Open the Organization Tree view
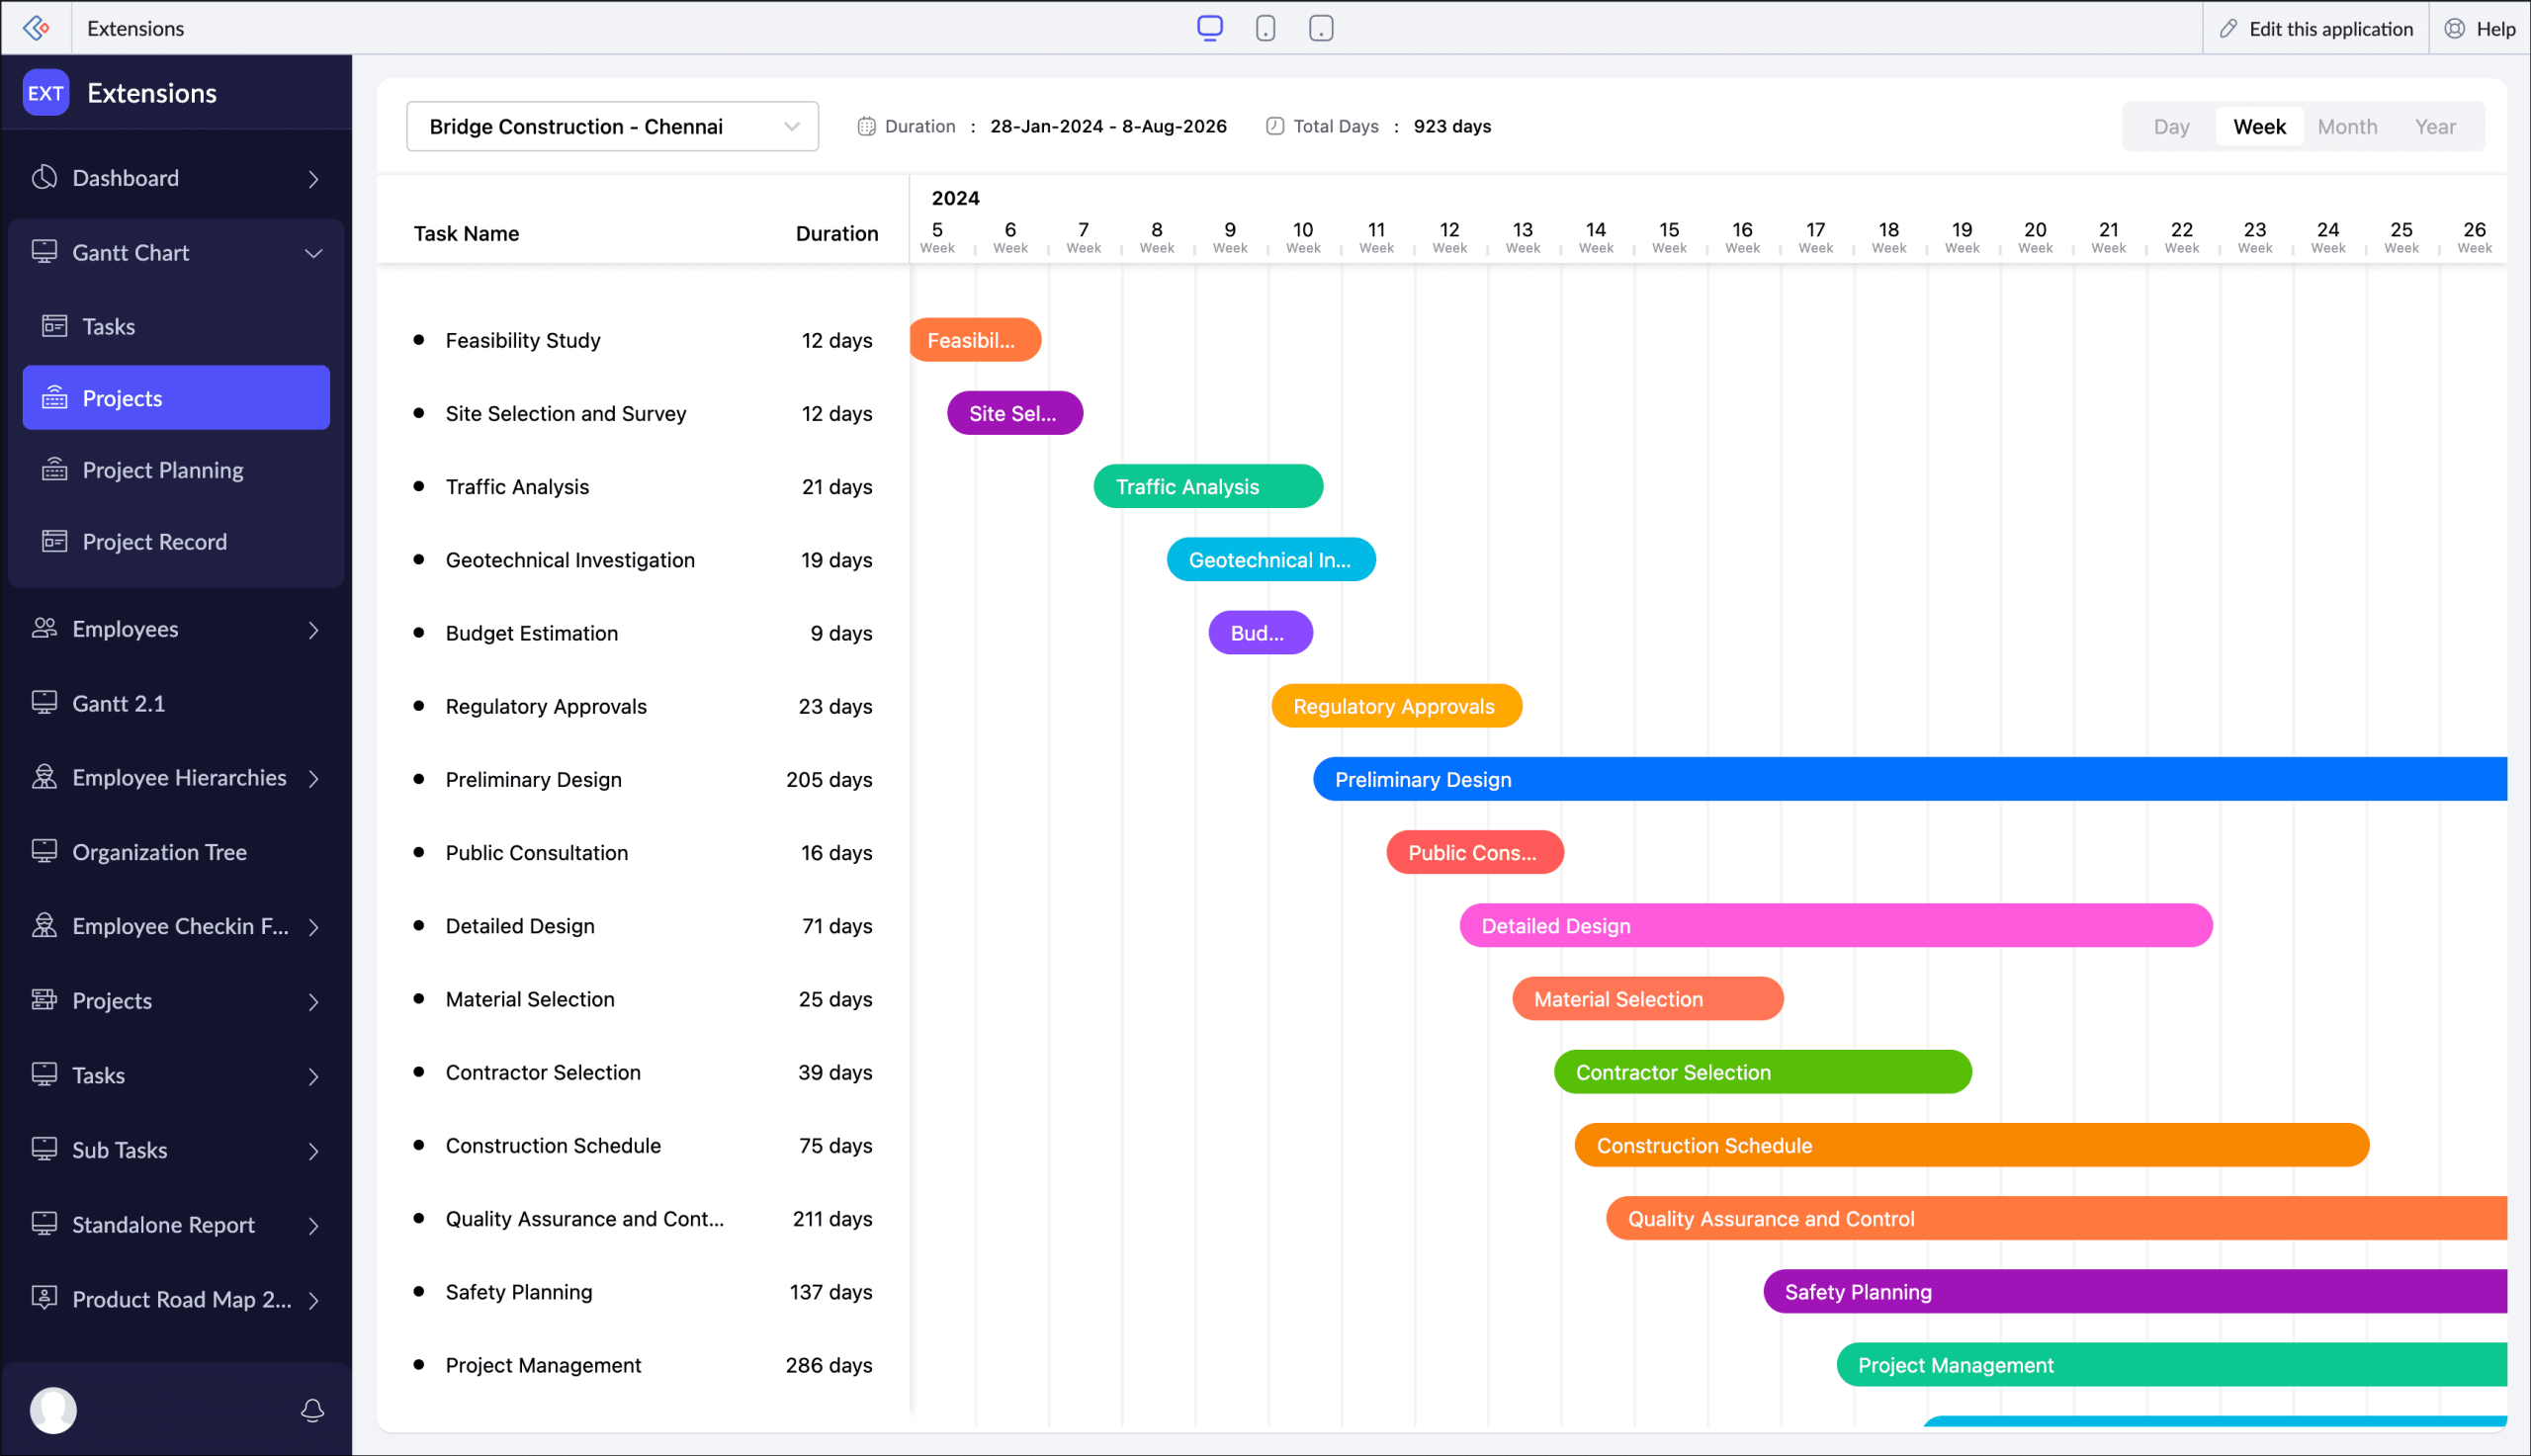This screenshot has height=1456, width=2531. coord(159,852)
